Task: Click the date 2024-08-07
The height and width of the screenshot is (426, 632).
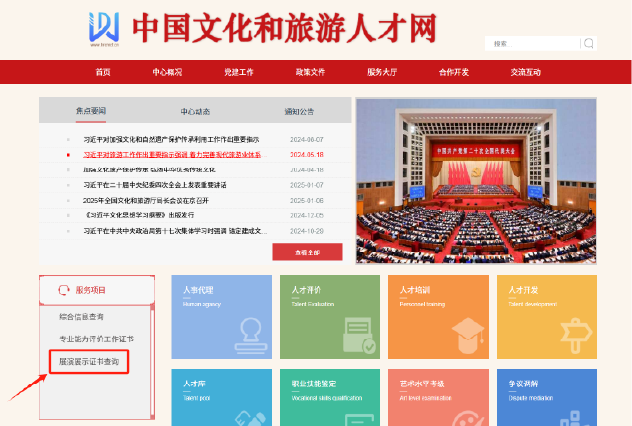Action: click(x=307, y=140)
